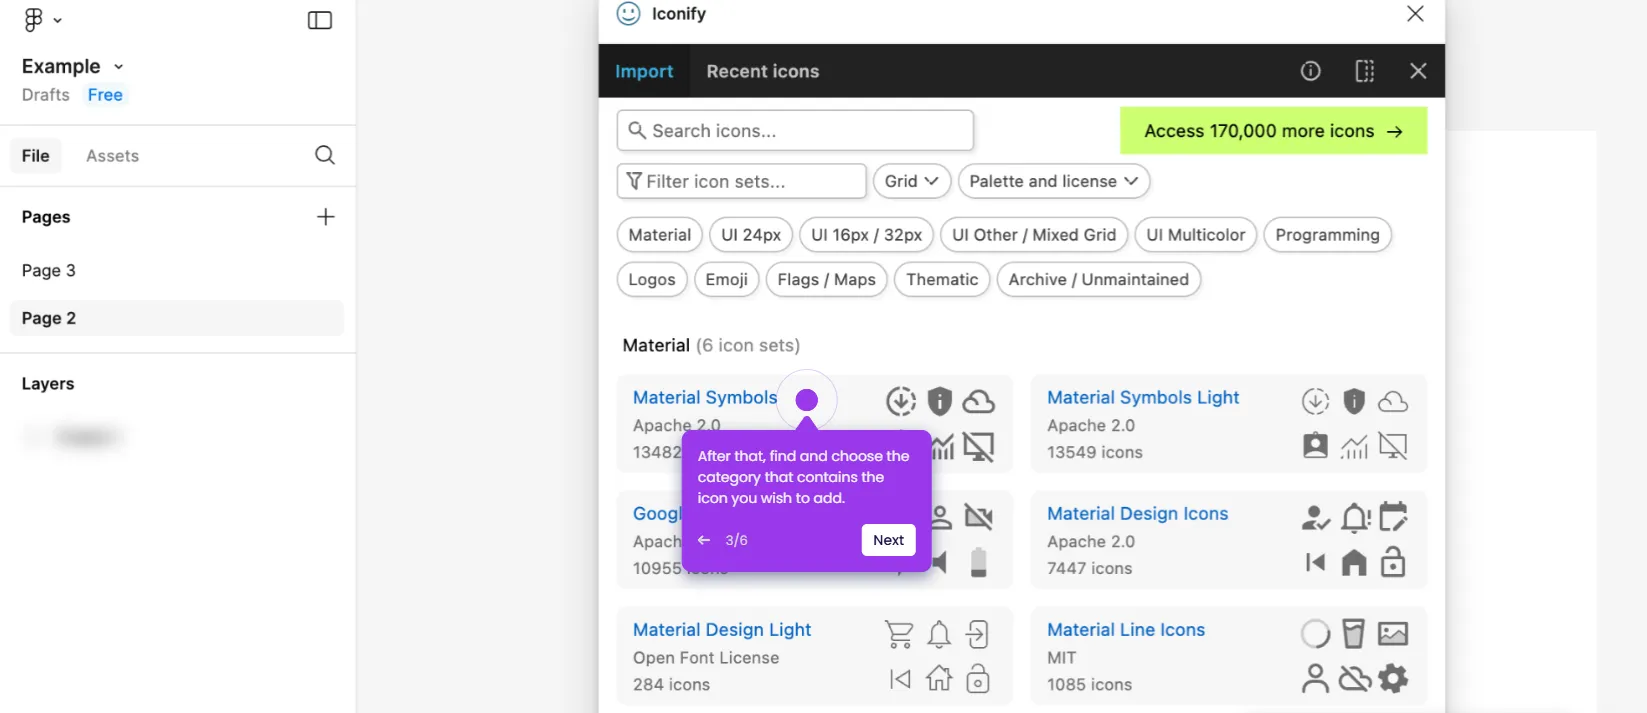Open the Figma main menu logo

[33, 20]
